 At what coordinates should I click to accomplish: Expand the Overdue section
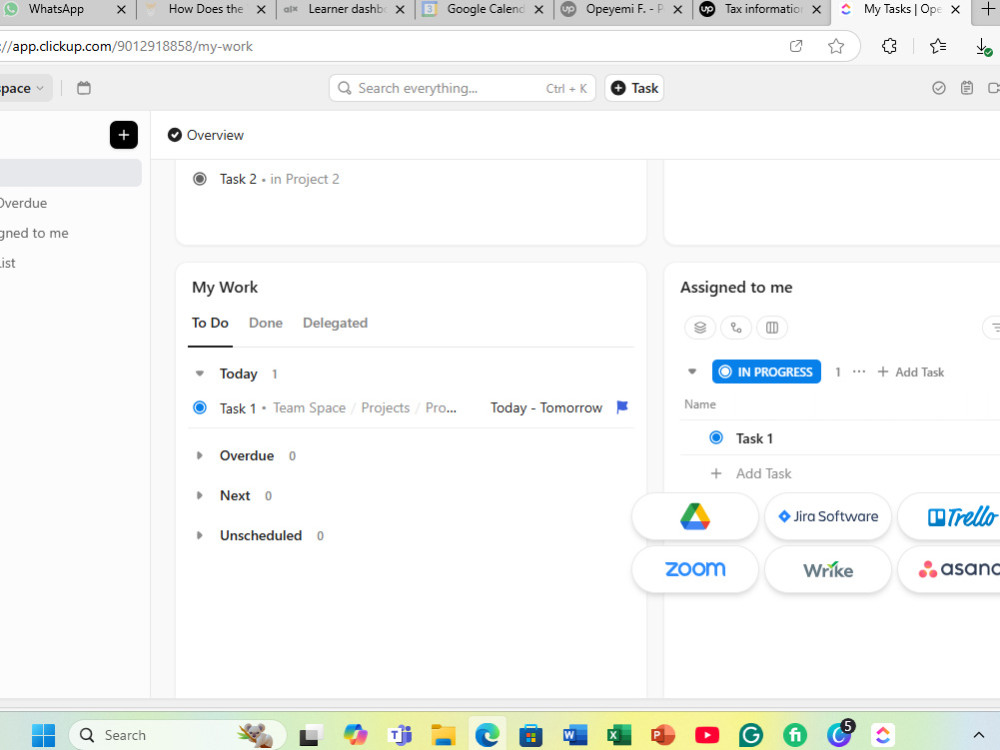(200, 455)
